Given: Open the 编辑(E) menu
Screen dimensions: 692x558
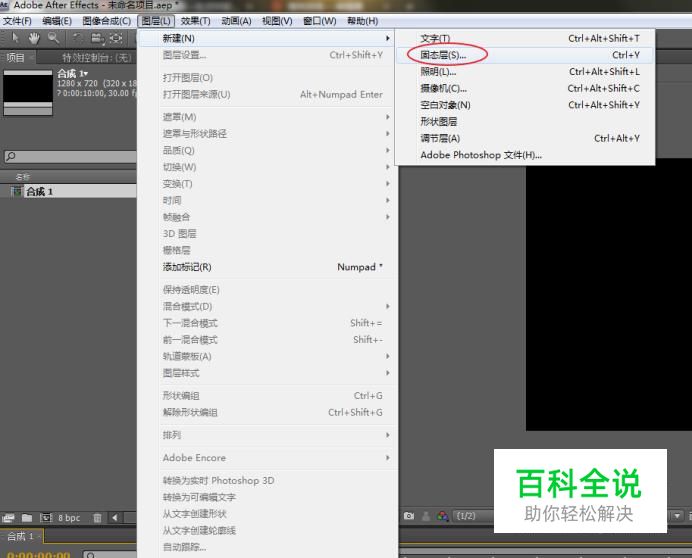Looking at the screenshot, I should point(57,21).
